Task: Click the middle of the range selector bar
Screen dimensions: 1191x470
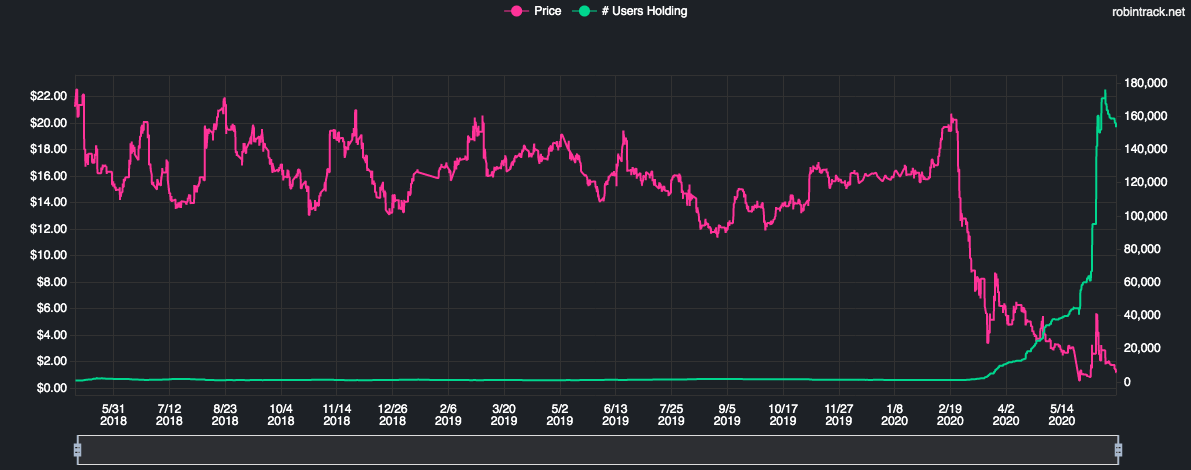Action: (x=598, y=450)
